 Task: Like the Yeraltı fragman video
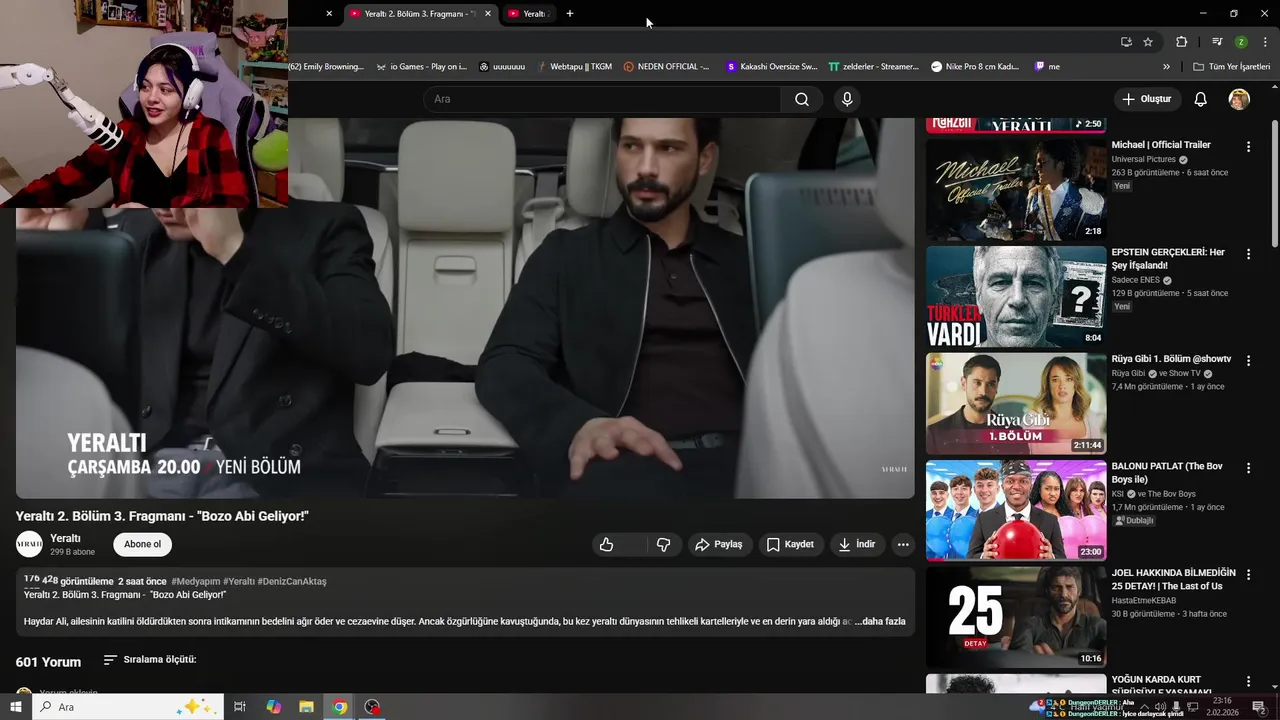tap(606, 544)
